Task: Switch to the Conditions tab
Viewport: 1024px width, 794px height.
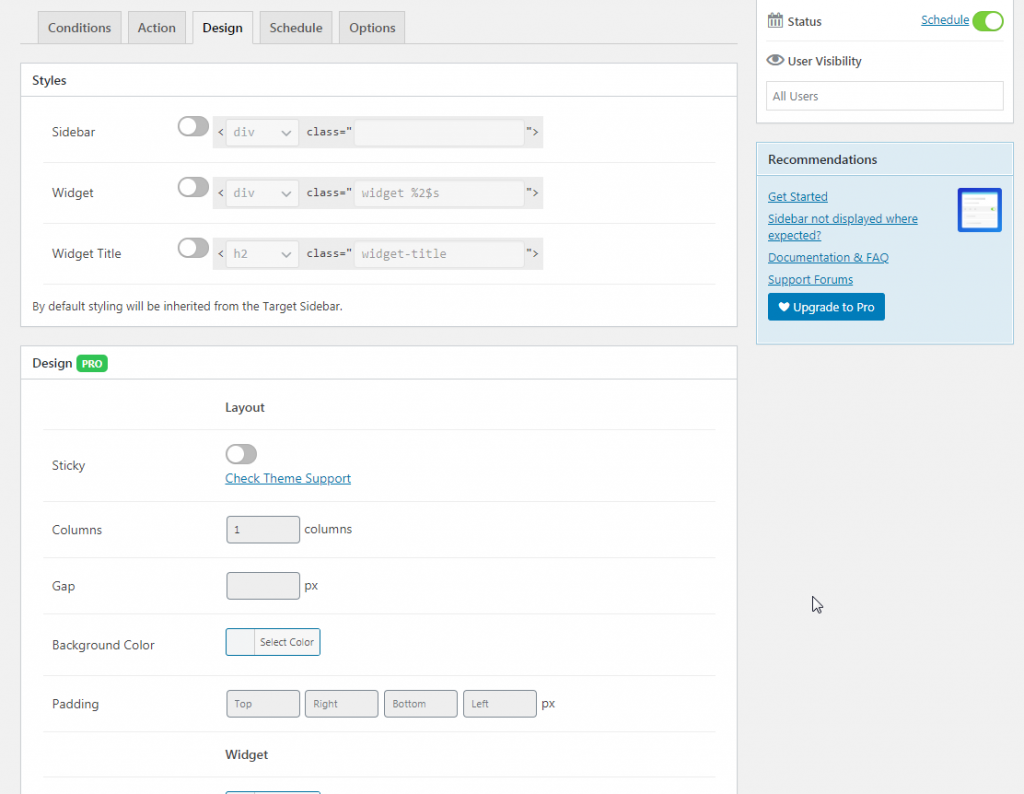Action: click(80, 28)
